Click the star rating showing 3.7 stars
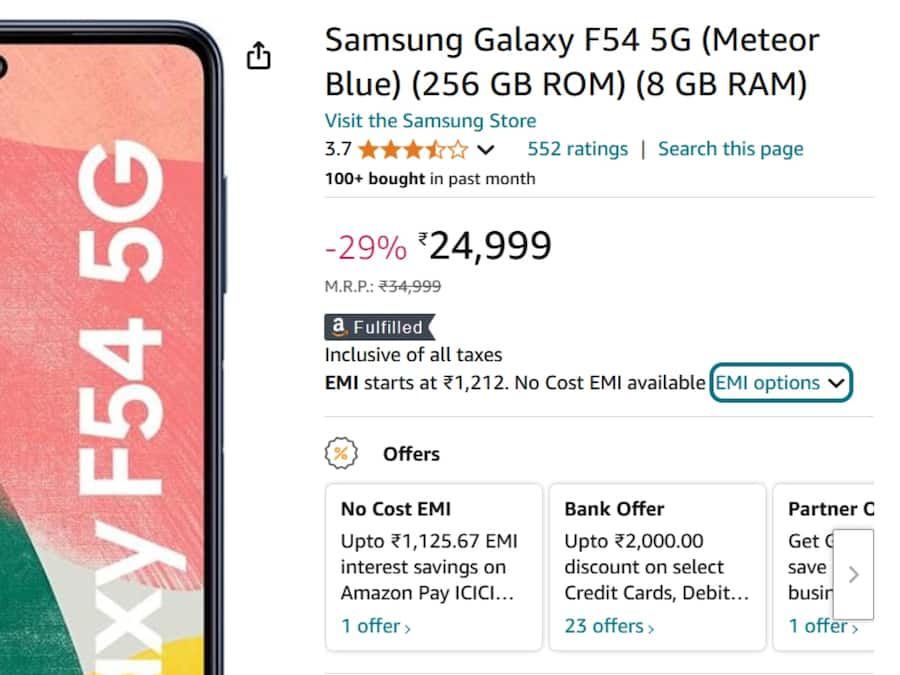Screen dimensions: 900x675 click(x=411, y=148)
